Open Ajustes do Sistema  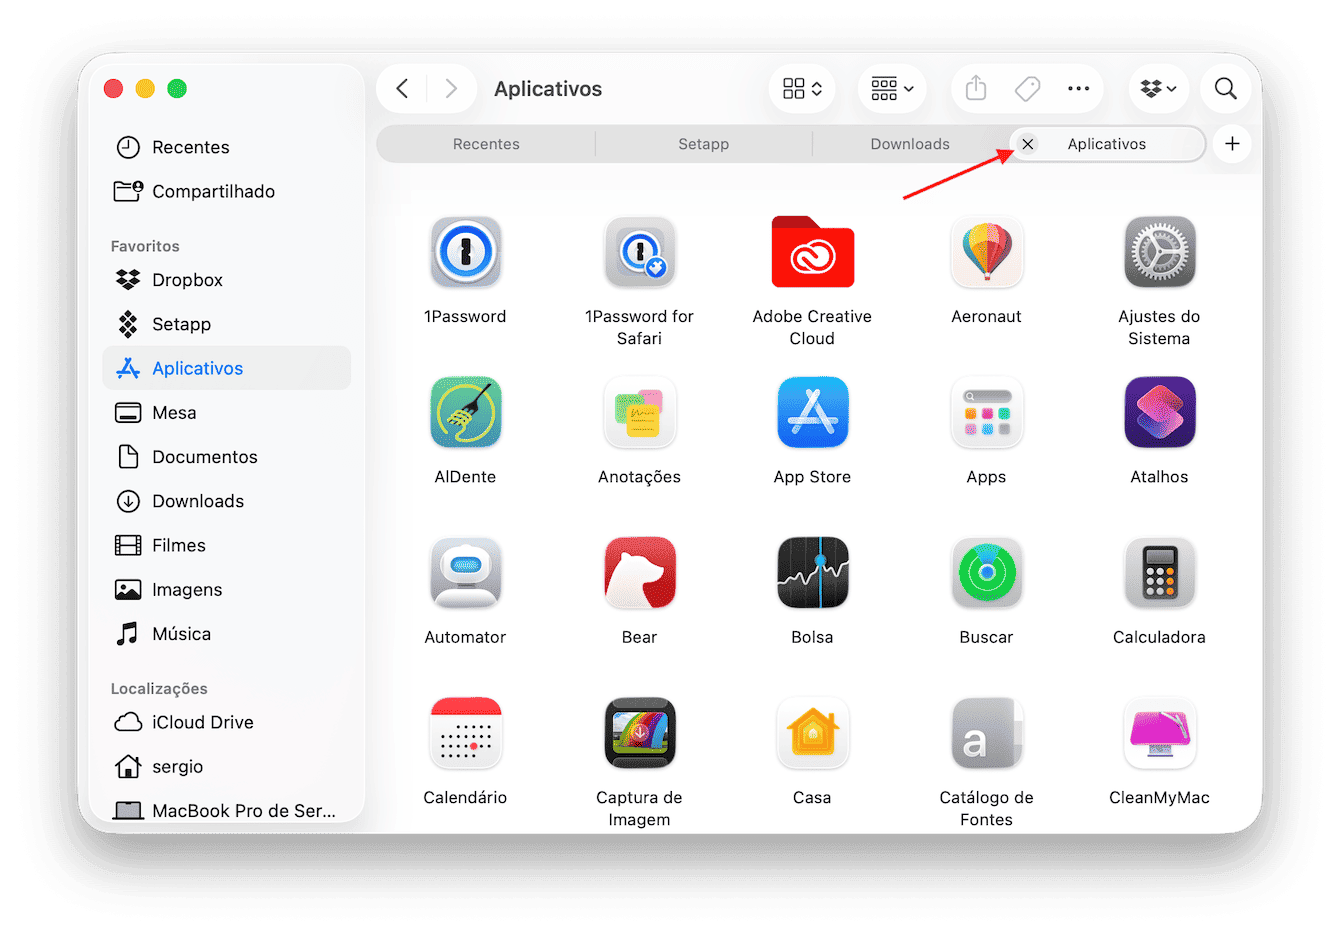click(x=1159, y=252)
